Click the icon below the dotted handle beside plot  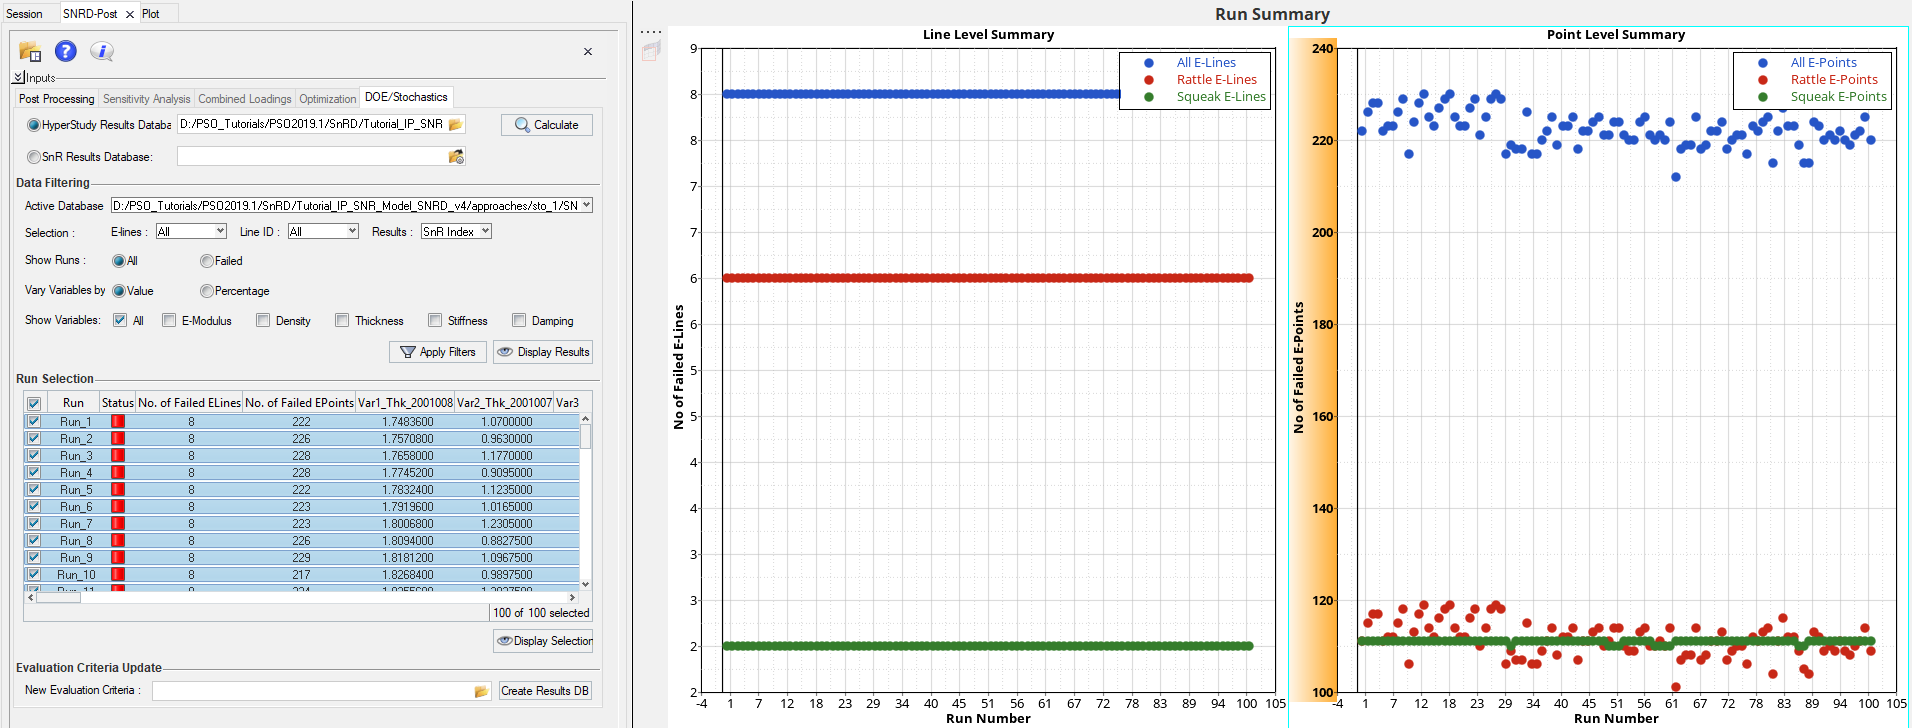[x=651, y=52]
